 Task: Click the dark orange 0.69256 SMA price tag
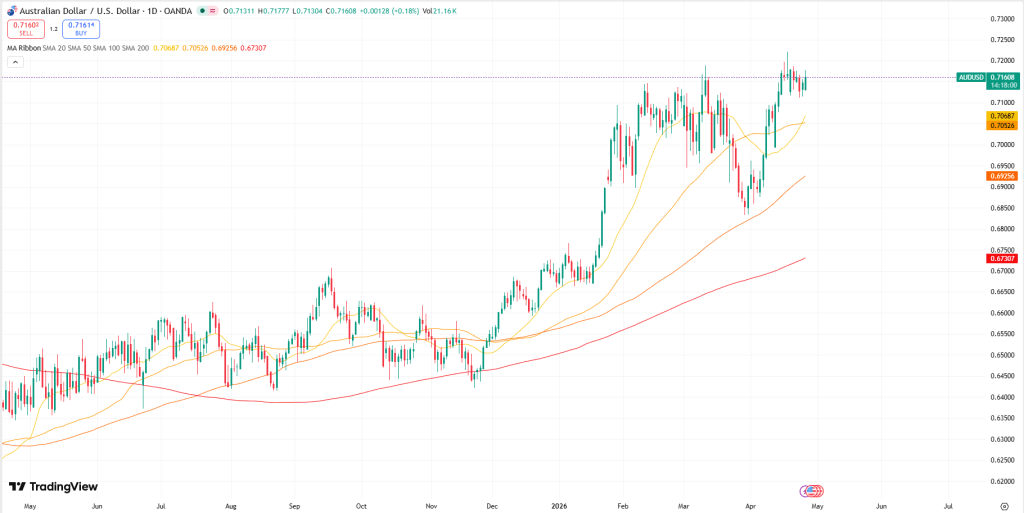pos(1001,176)
